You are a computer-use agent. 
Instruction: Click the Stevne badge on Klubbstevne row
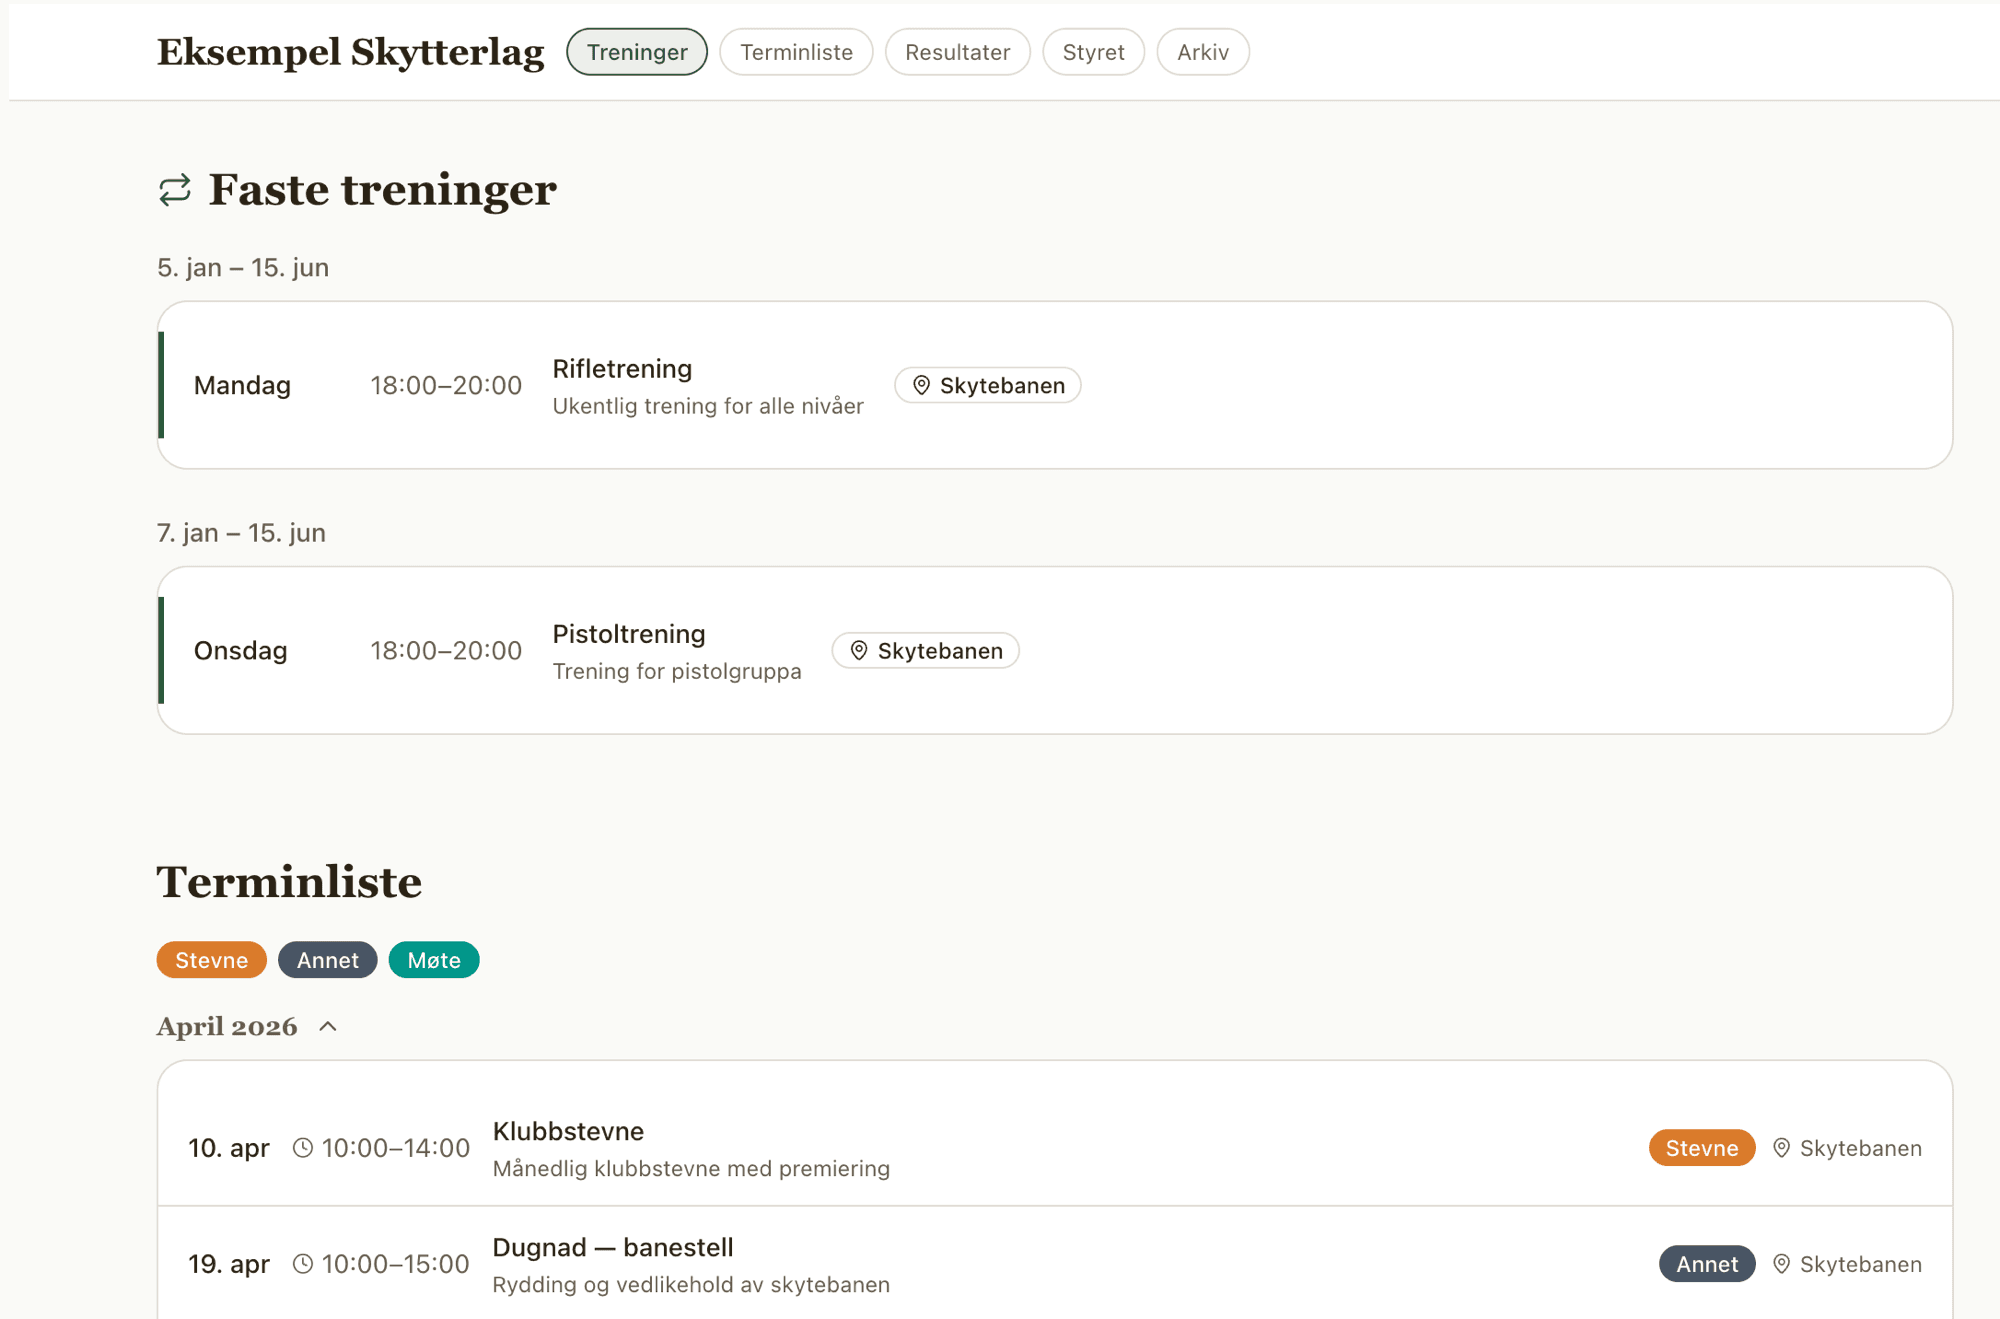pyautogui.click(x=1701, y=1148)
